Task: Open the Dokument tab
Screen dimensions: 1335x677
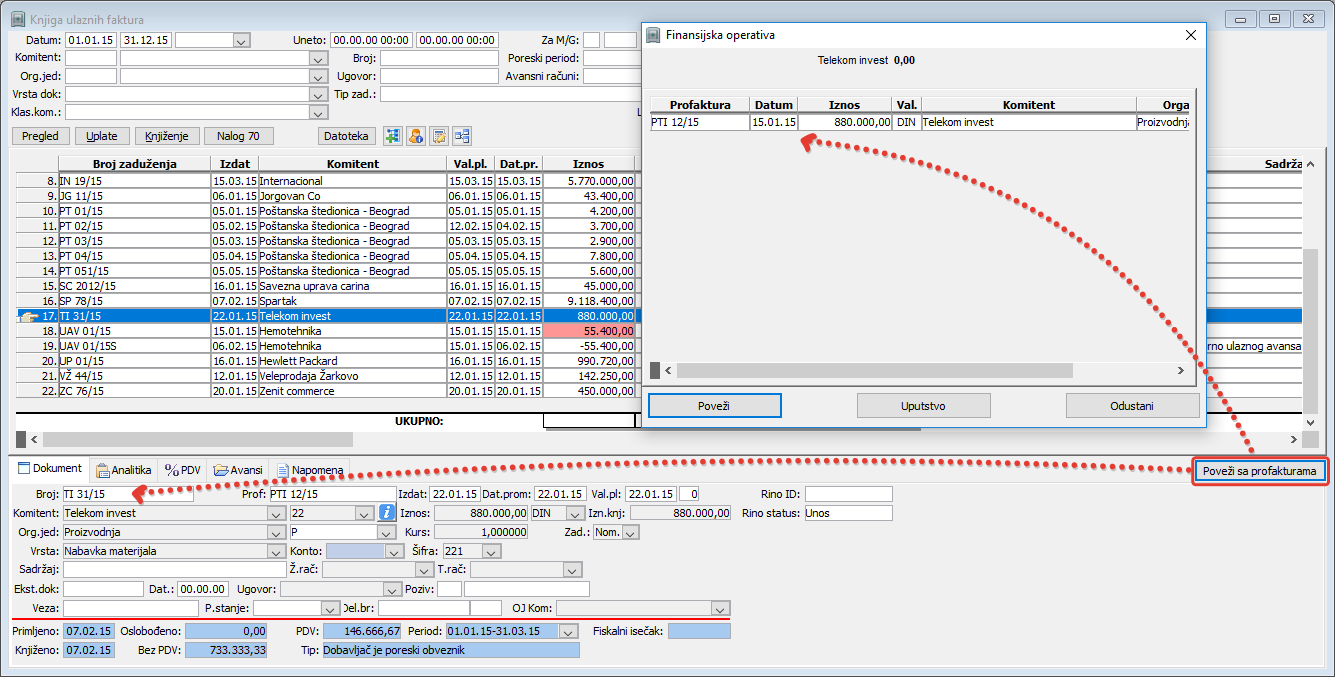Action: [x=50, y=469]
